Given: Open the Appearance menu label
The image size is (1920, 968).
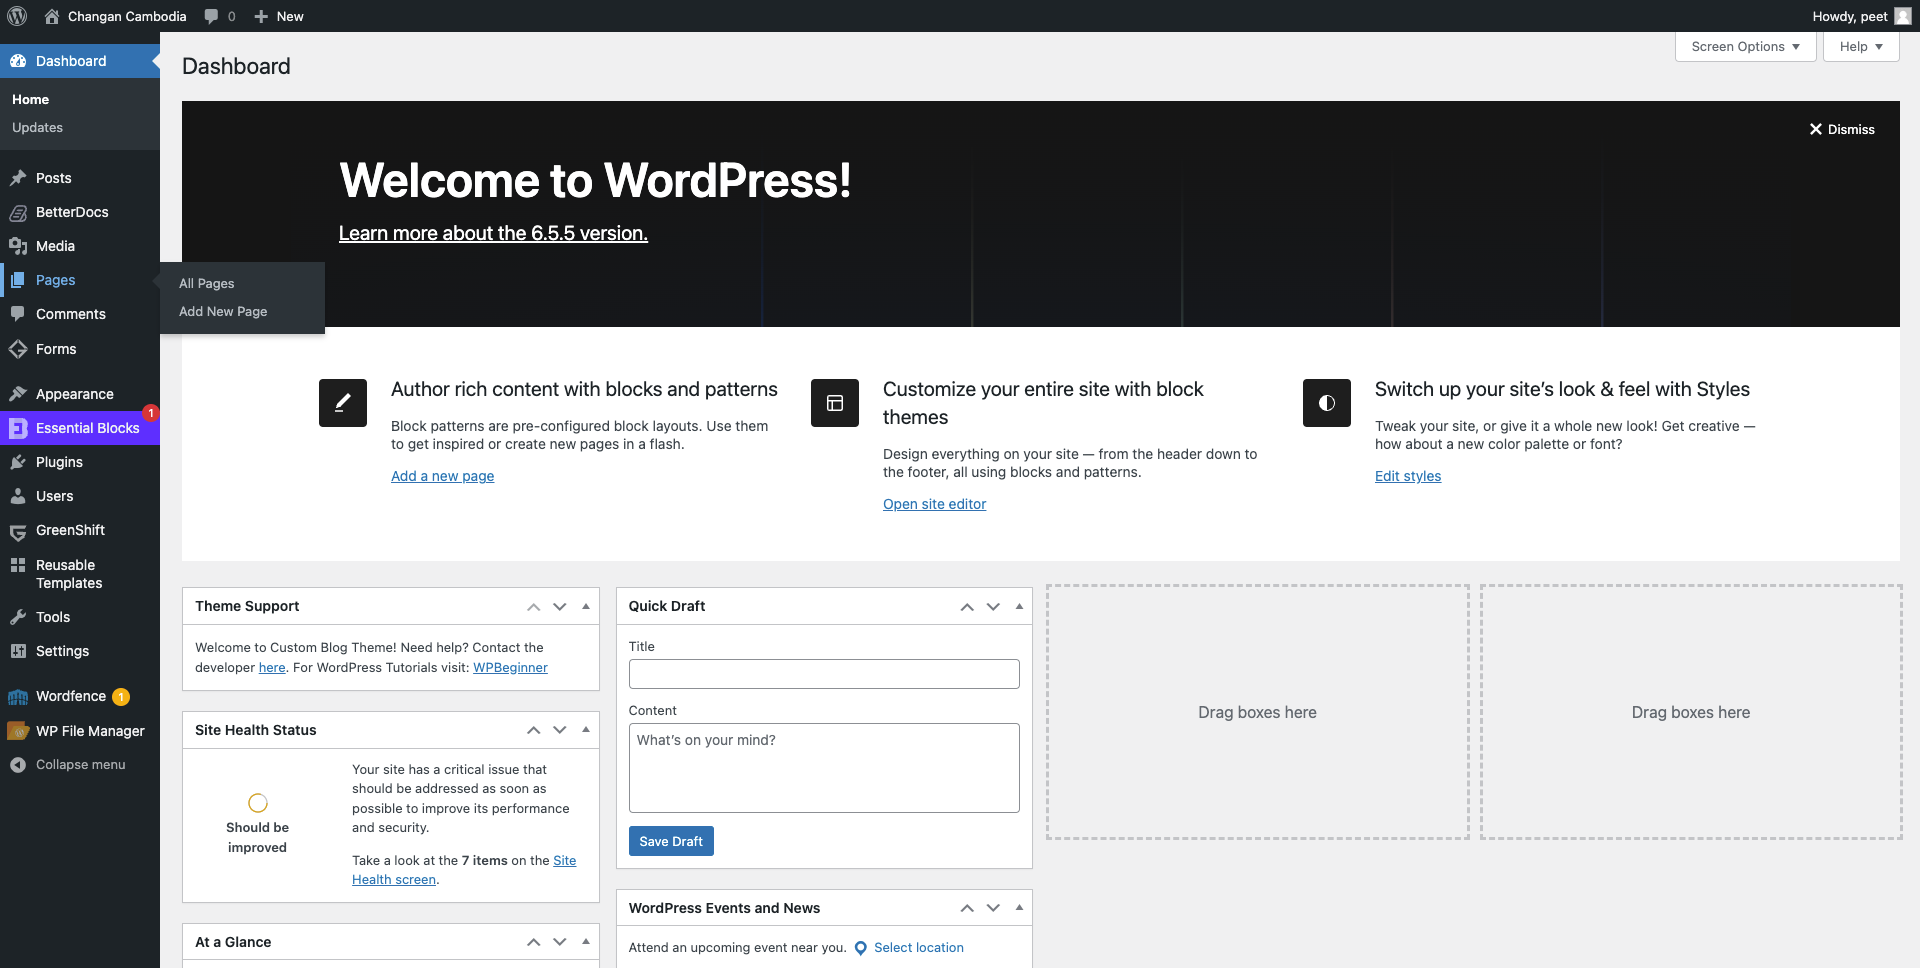Looking at the screenshot, I should [75, 394].
